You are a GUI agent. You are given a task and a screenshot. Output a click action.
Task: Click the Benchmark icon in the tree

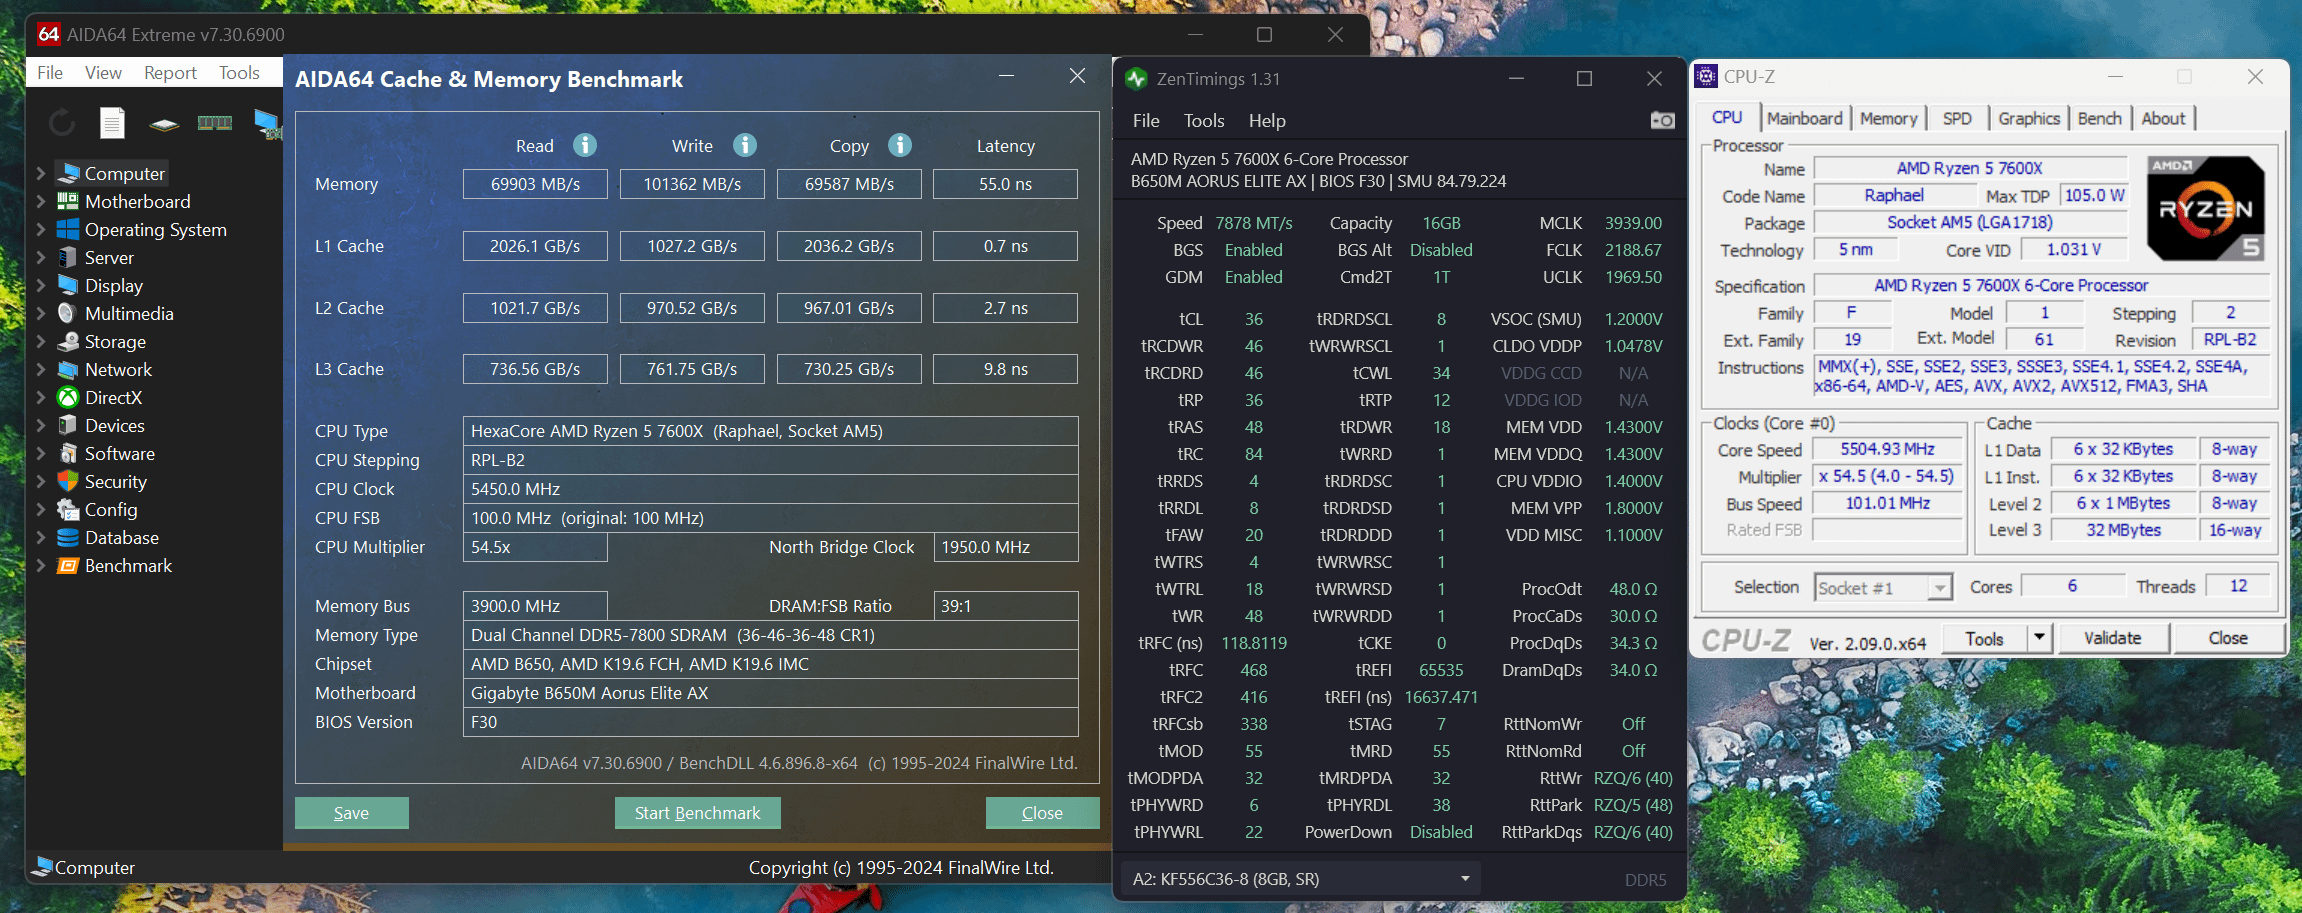click(x=68, y=565)
